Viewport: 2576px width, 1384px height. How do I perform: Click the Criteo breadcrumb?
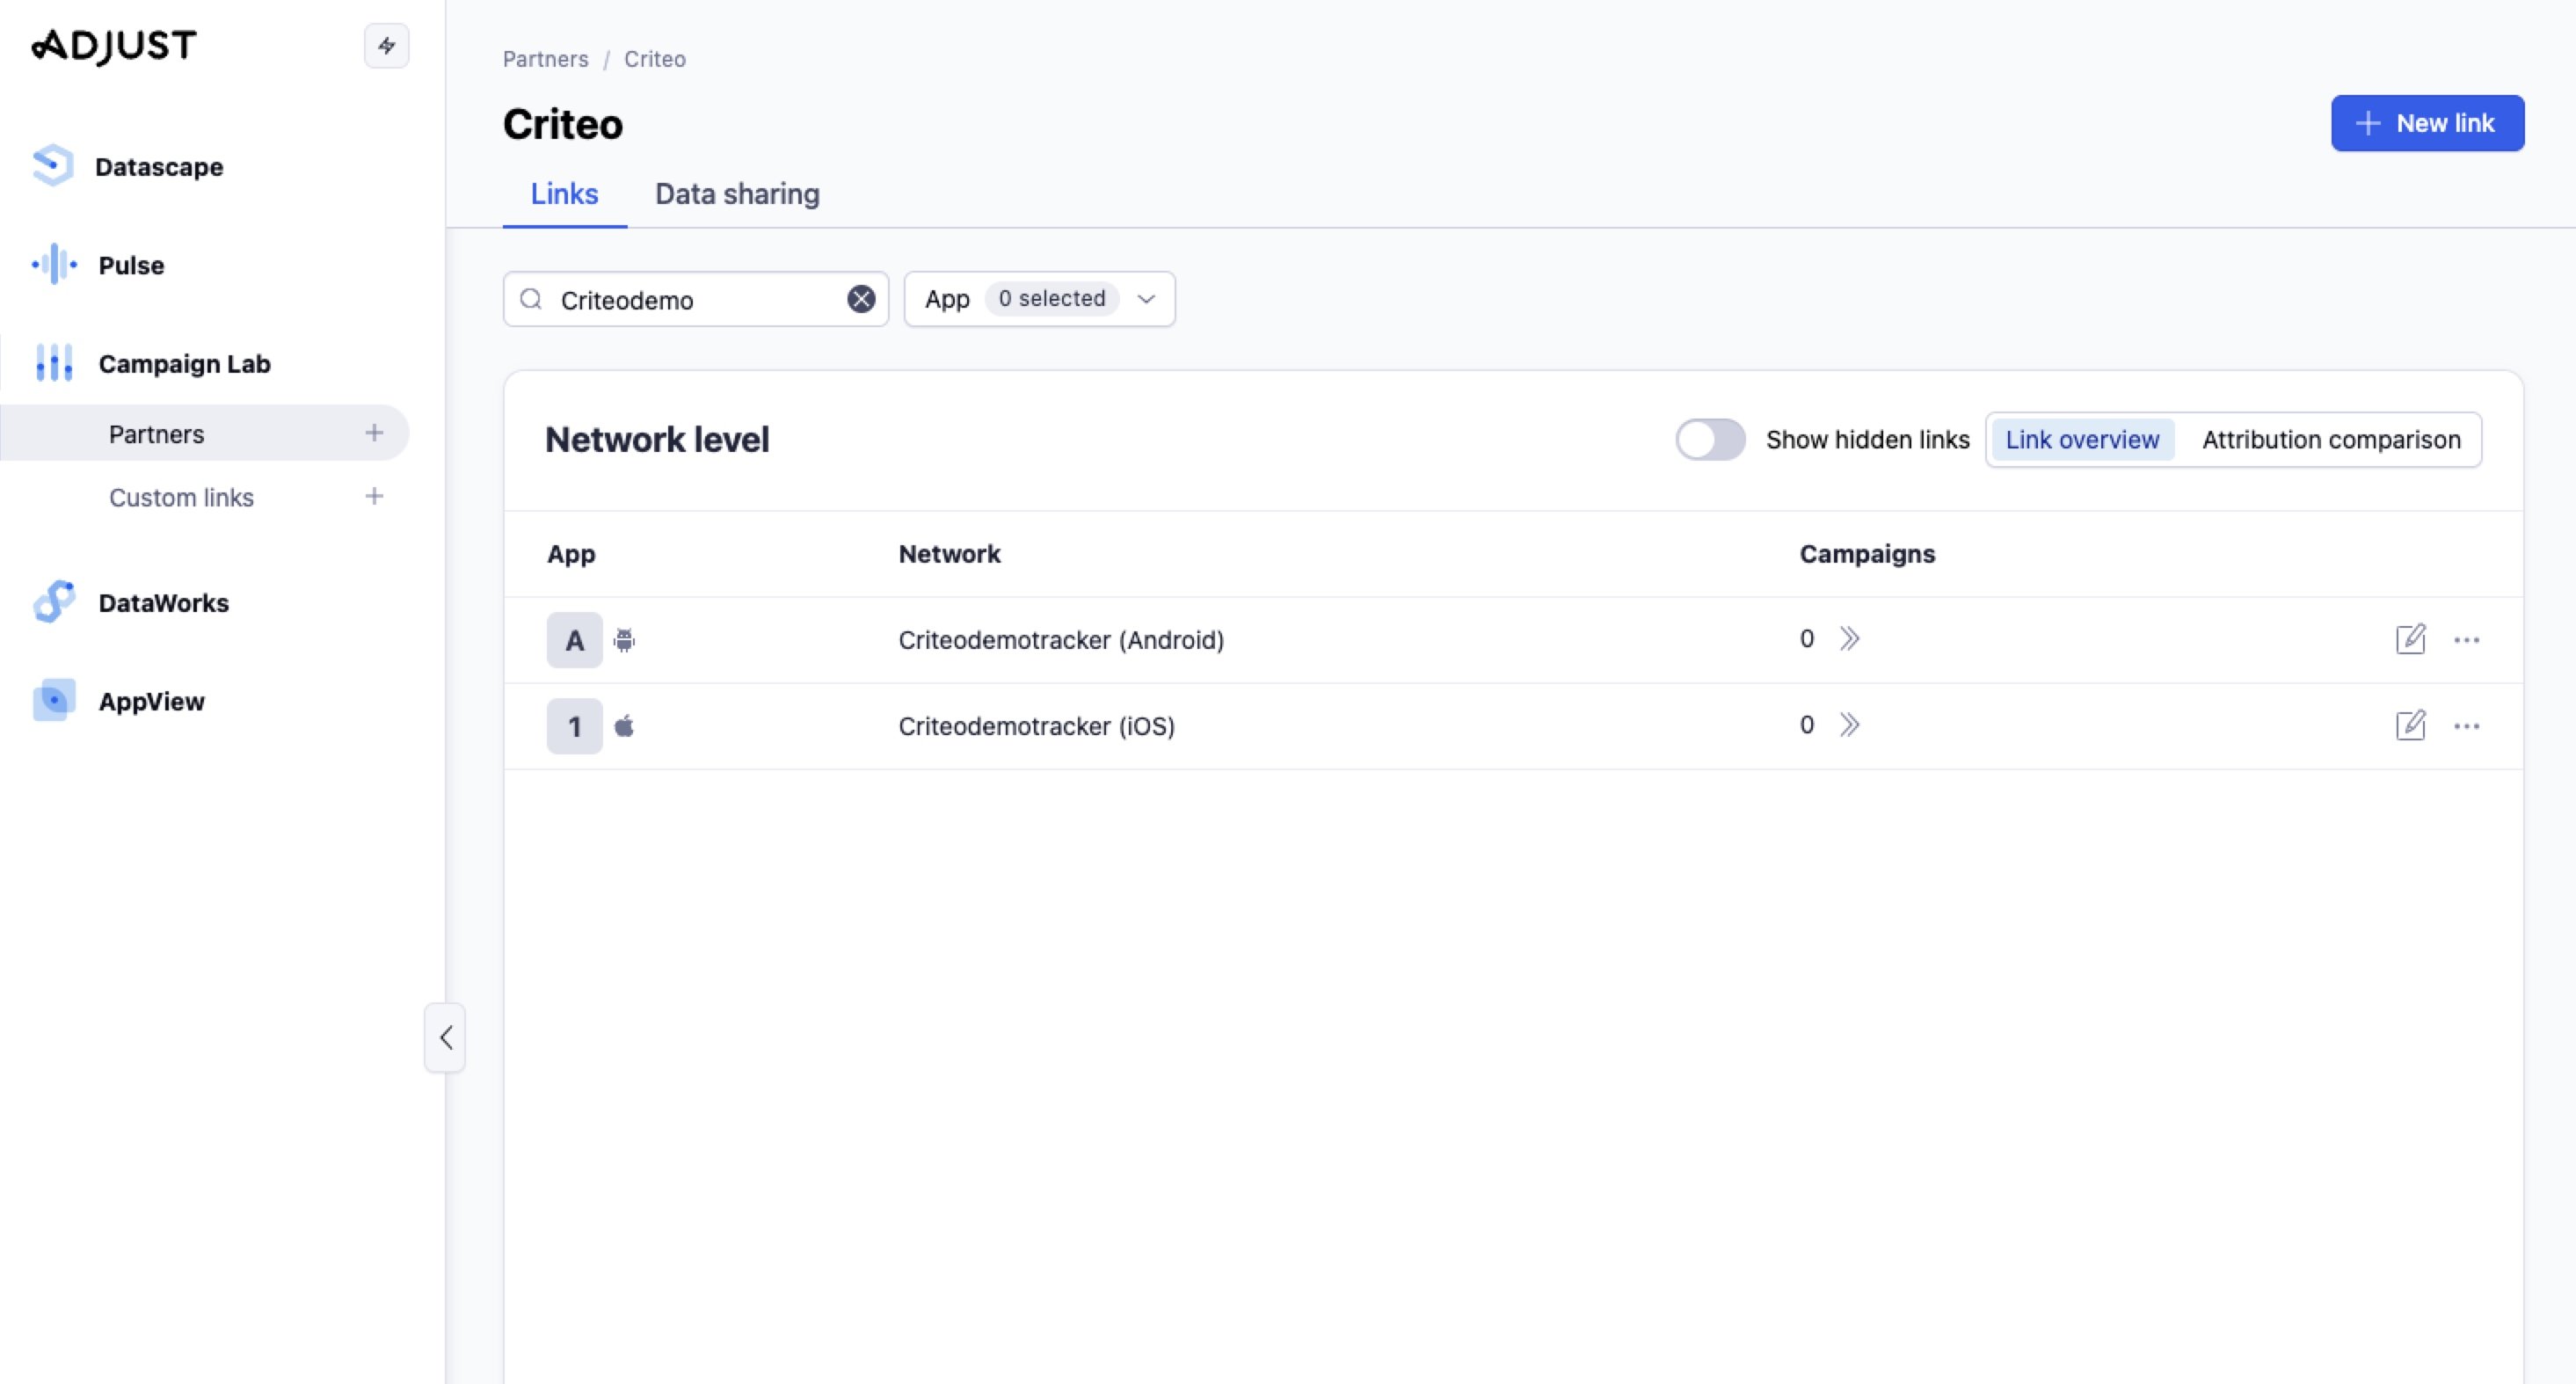655,59
